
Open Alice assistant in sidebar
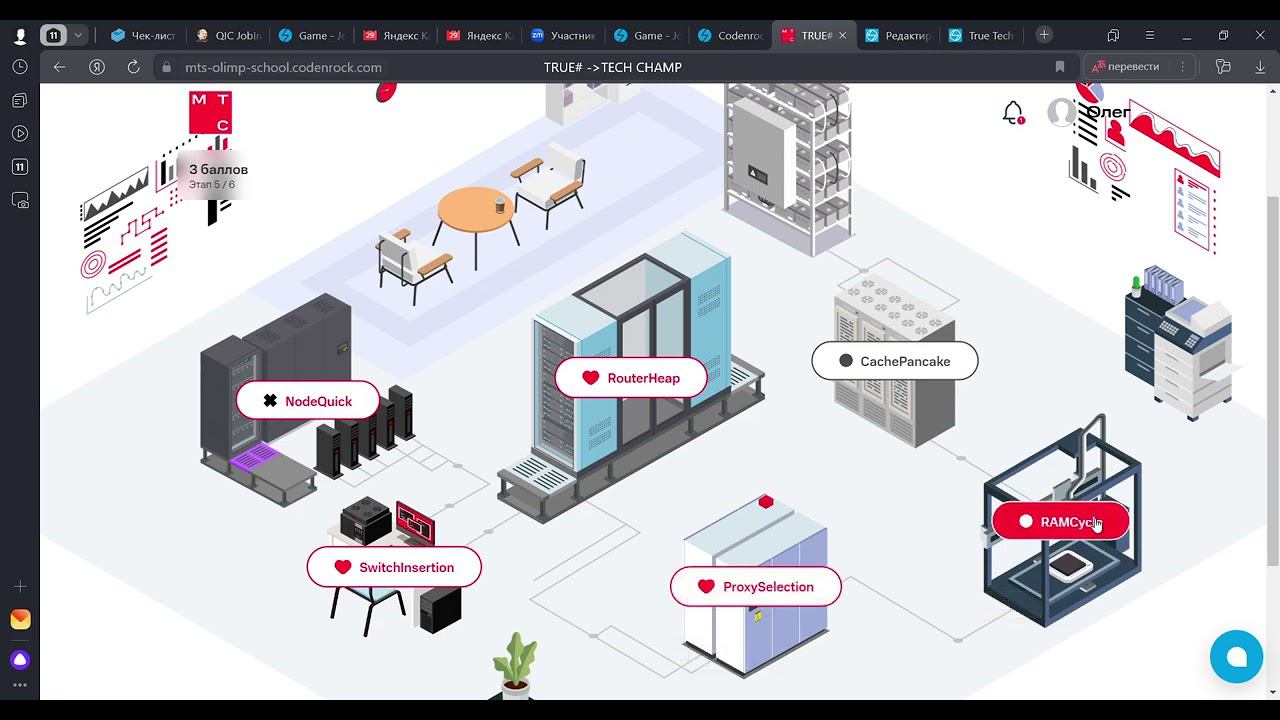coord(20,660)
